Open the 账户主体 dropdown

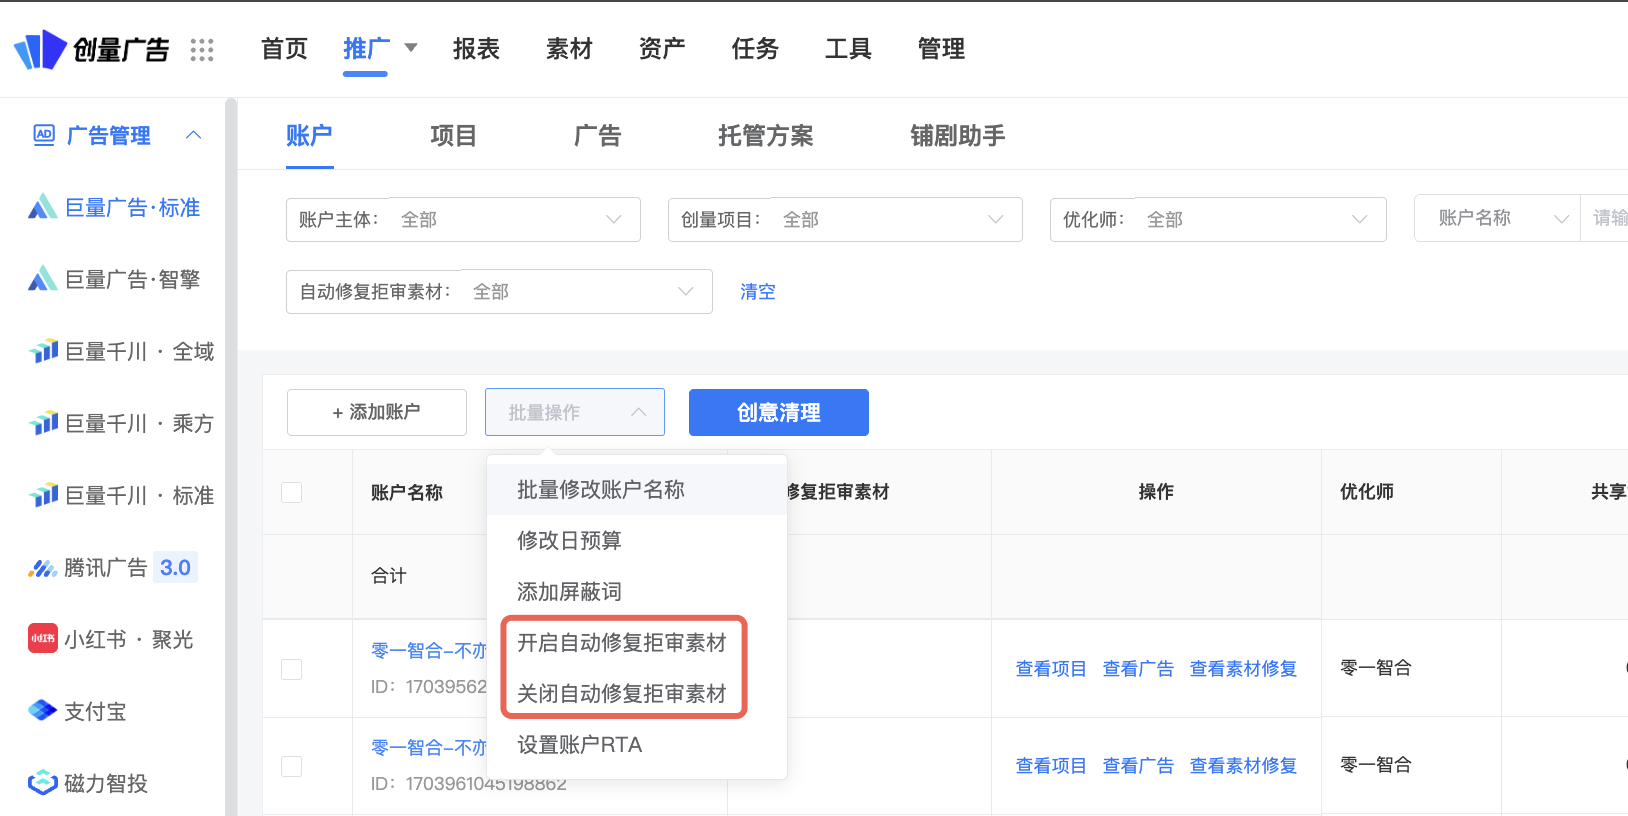(463, 220)
